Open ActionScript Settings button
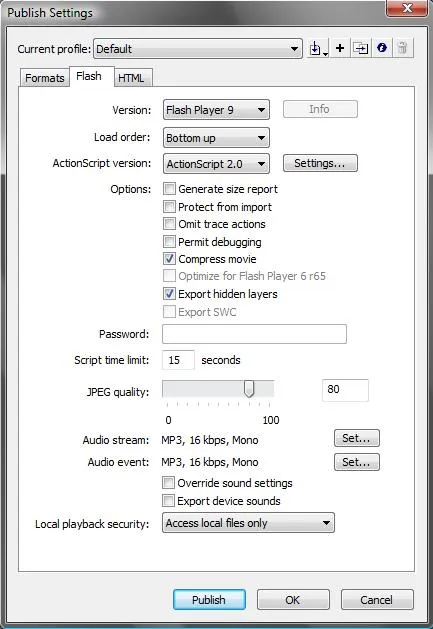This screenshot has height=629, width=433. click(320, 163)
